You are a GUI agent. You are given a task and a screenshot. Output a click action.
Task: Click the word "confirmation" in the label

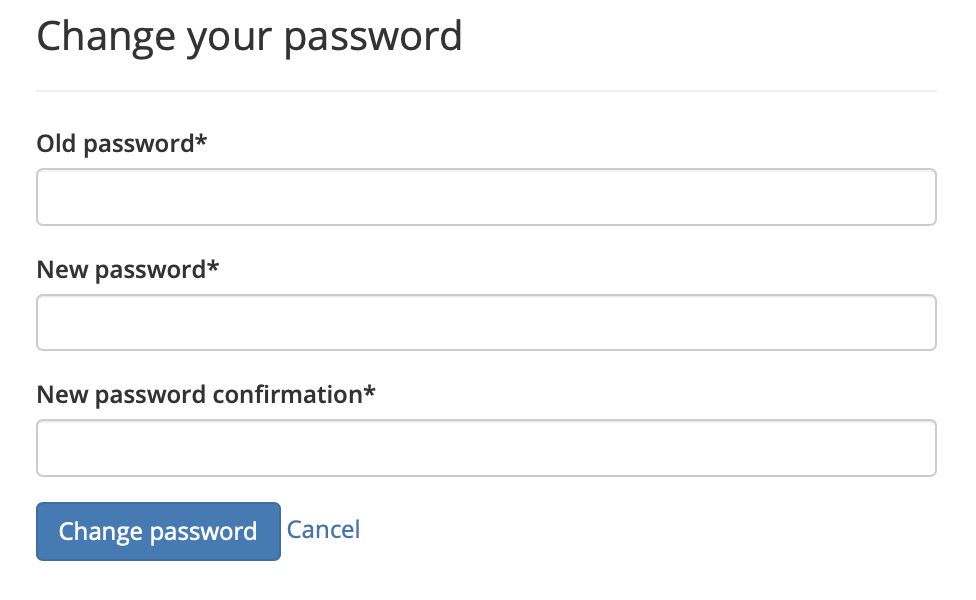[x=288, y=395]
